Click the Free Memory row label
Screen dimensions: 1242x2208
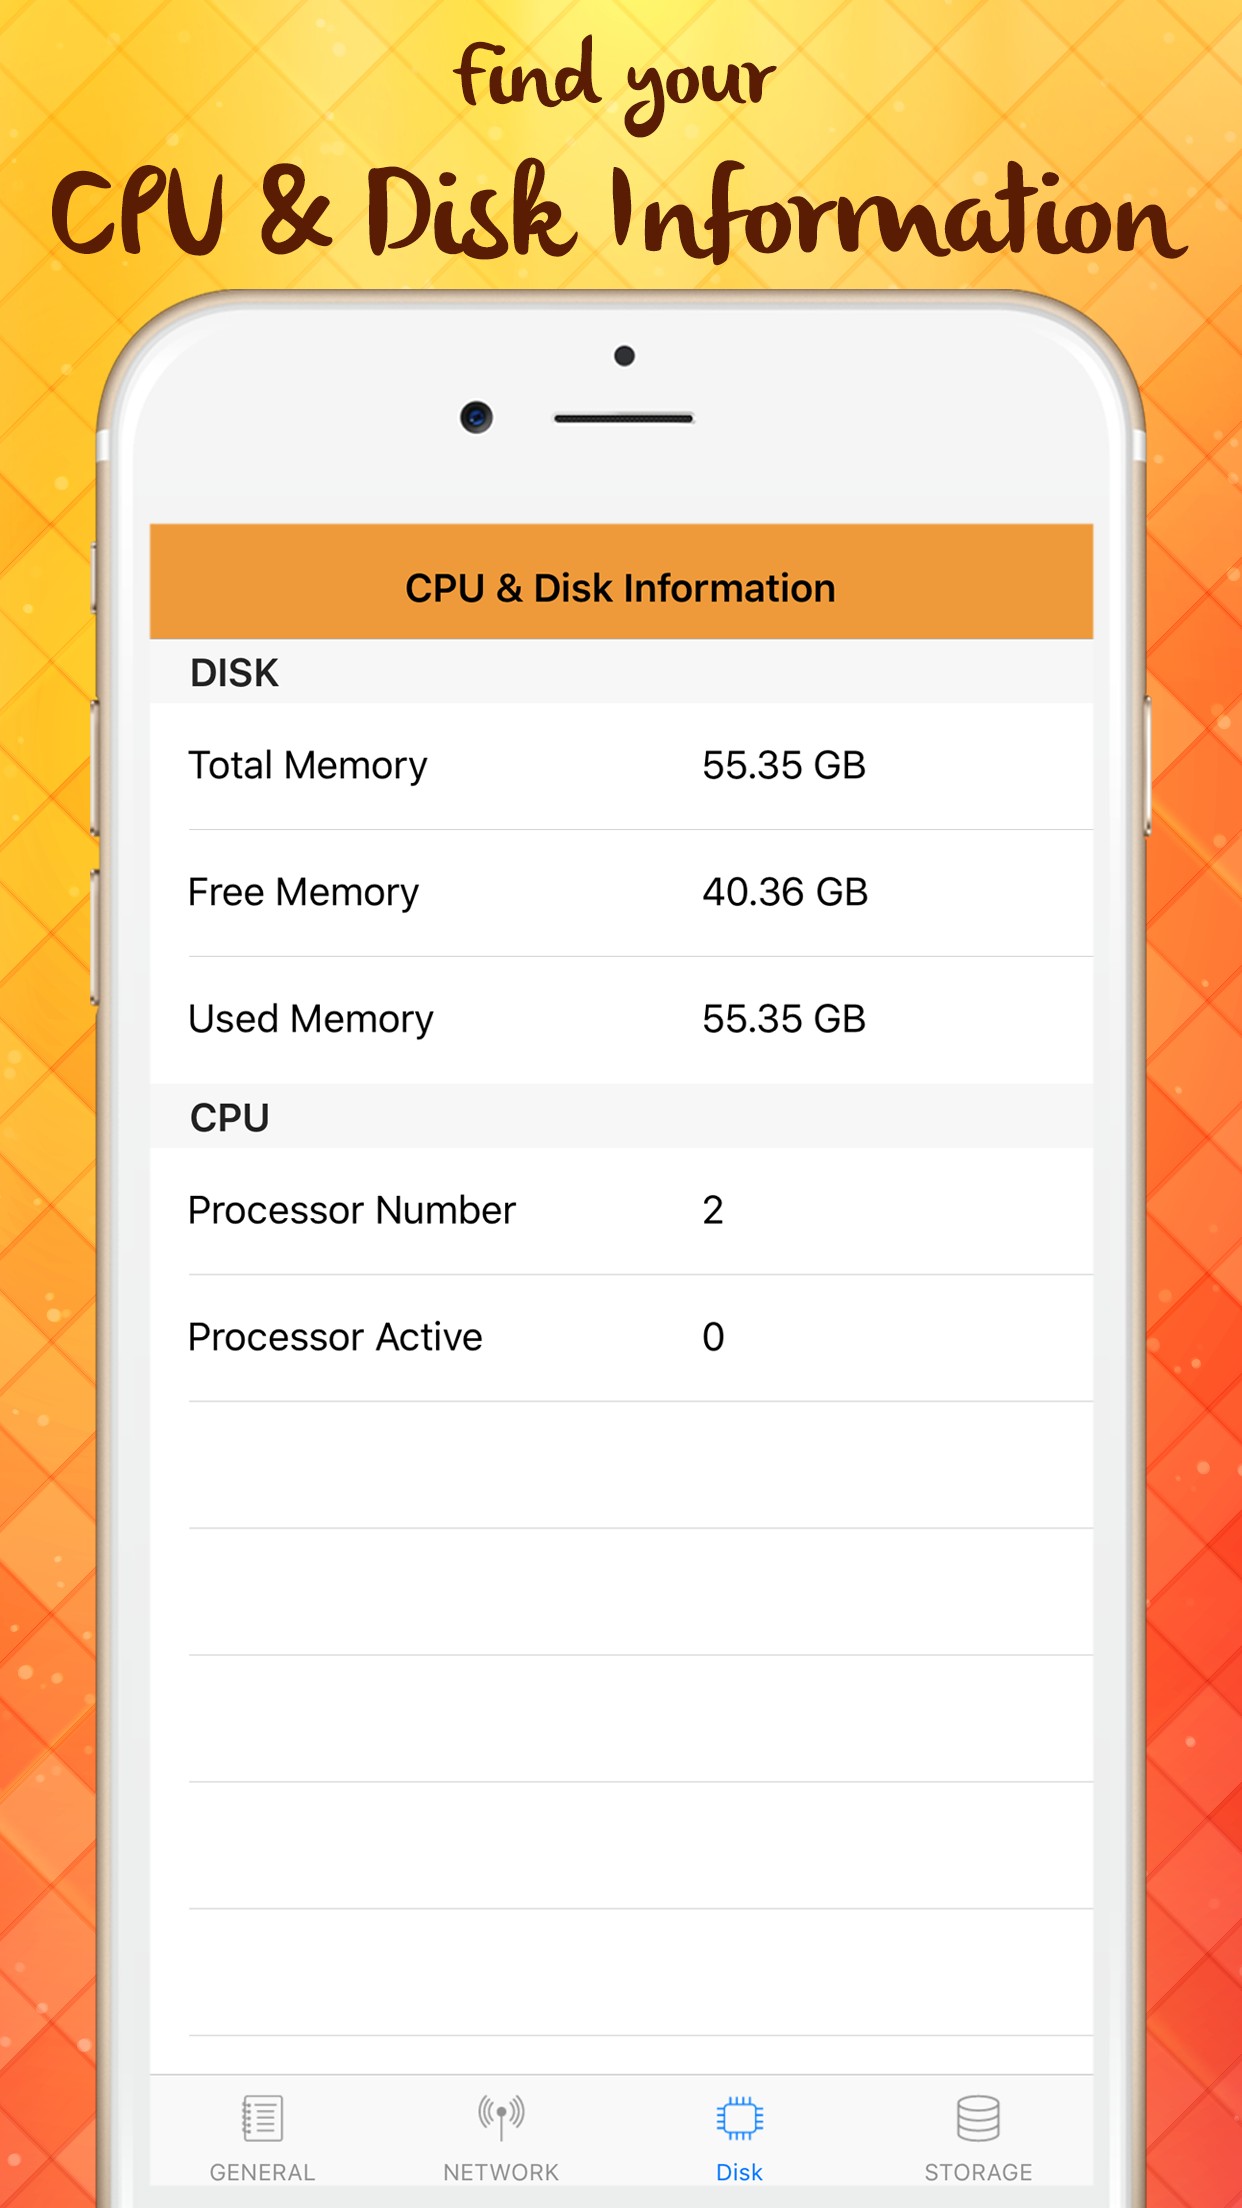point(304,892)
